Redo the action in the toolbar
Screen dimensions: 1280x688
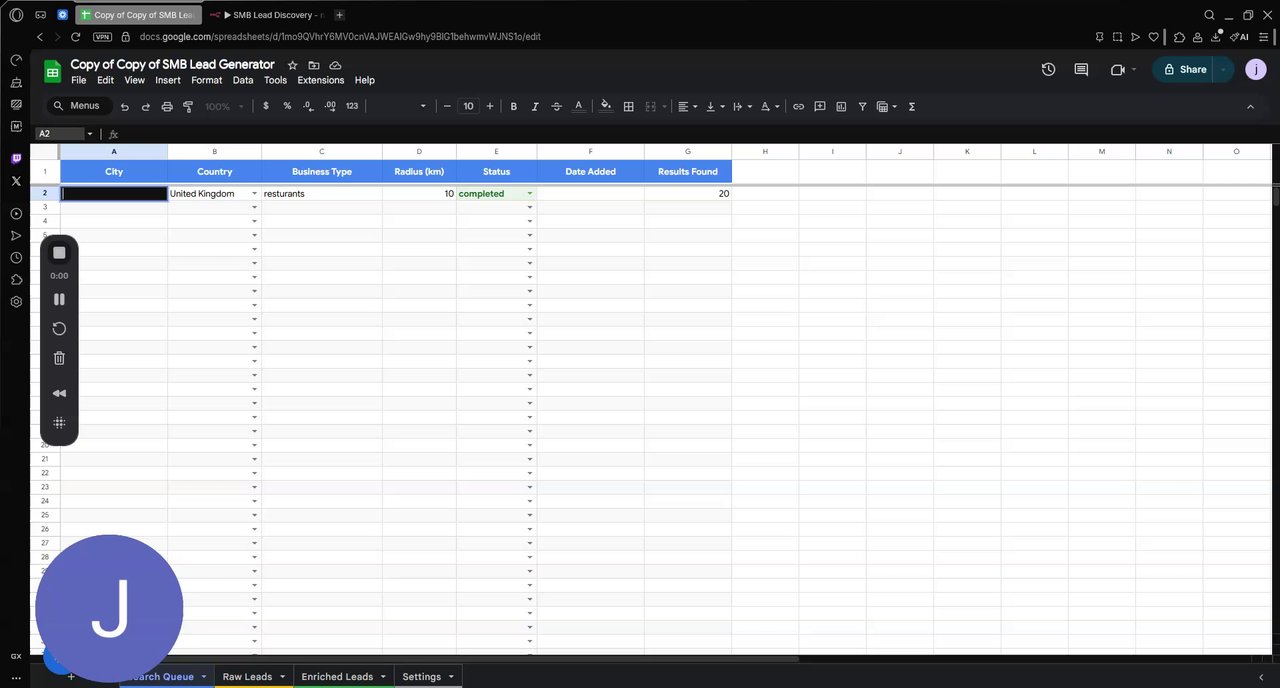146,106
